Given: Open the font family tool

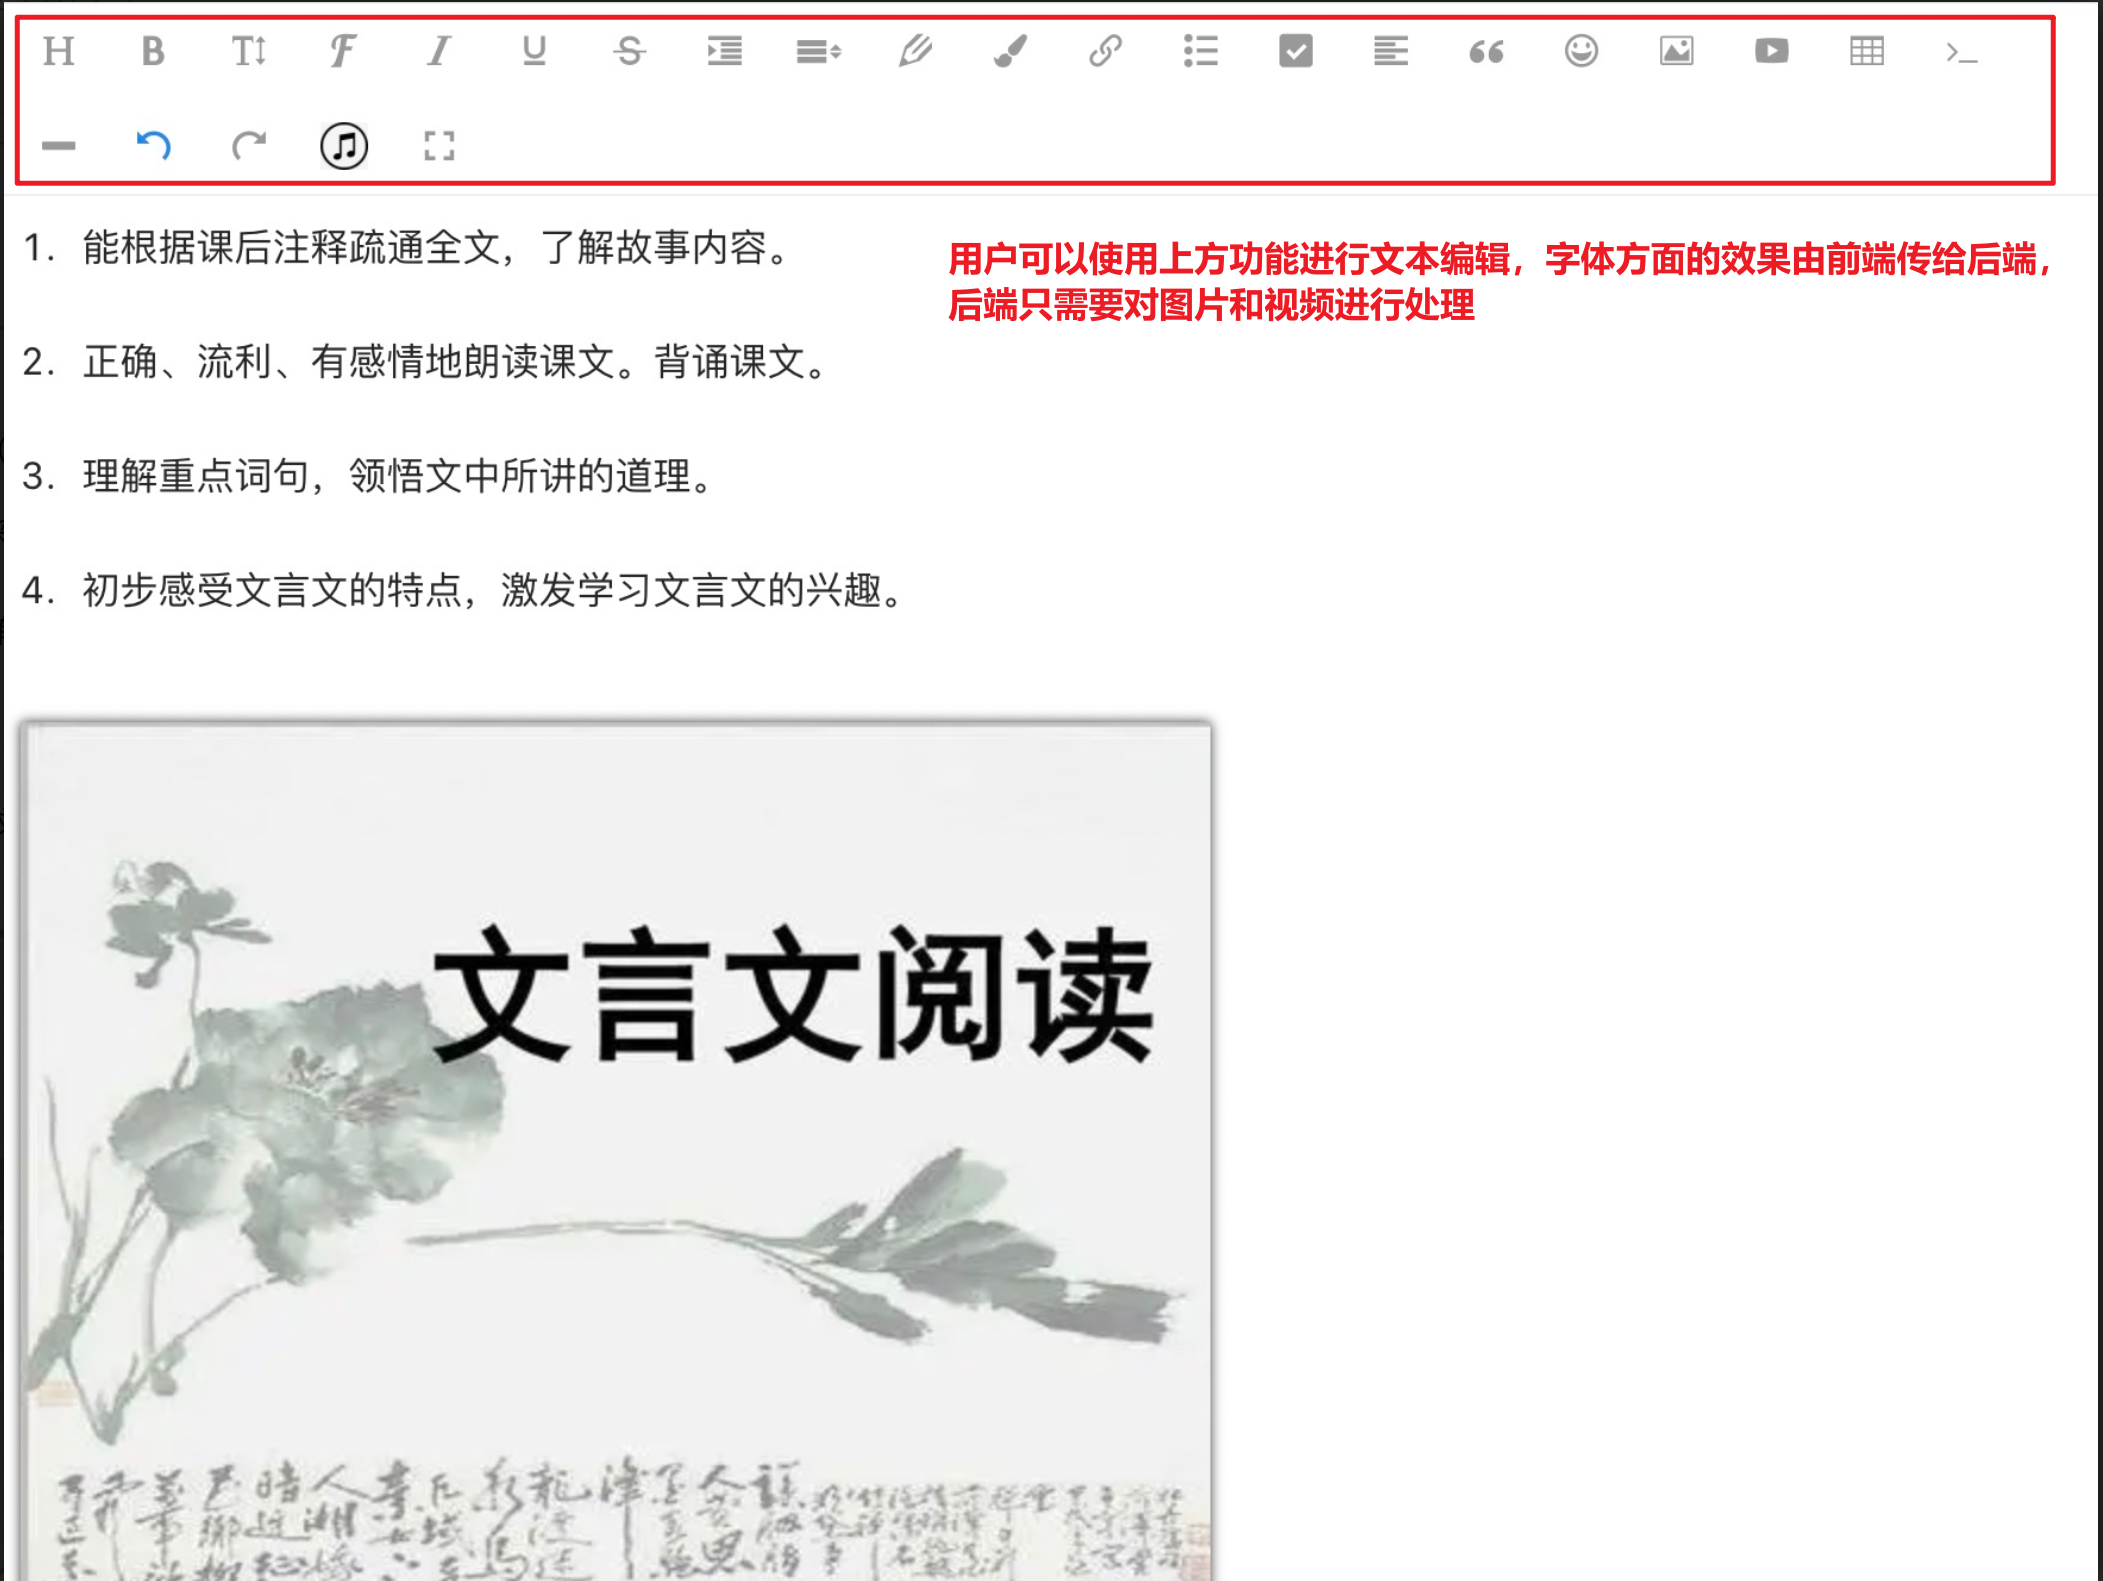Looking at the screenshot, I should (x=343, y=51).
